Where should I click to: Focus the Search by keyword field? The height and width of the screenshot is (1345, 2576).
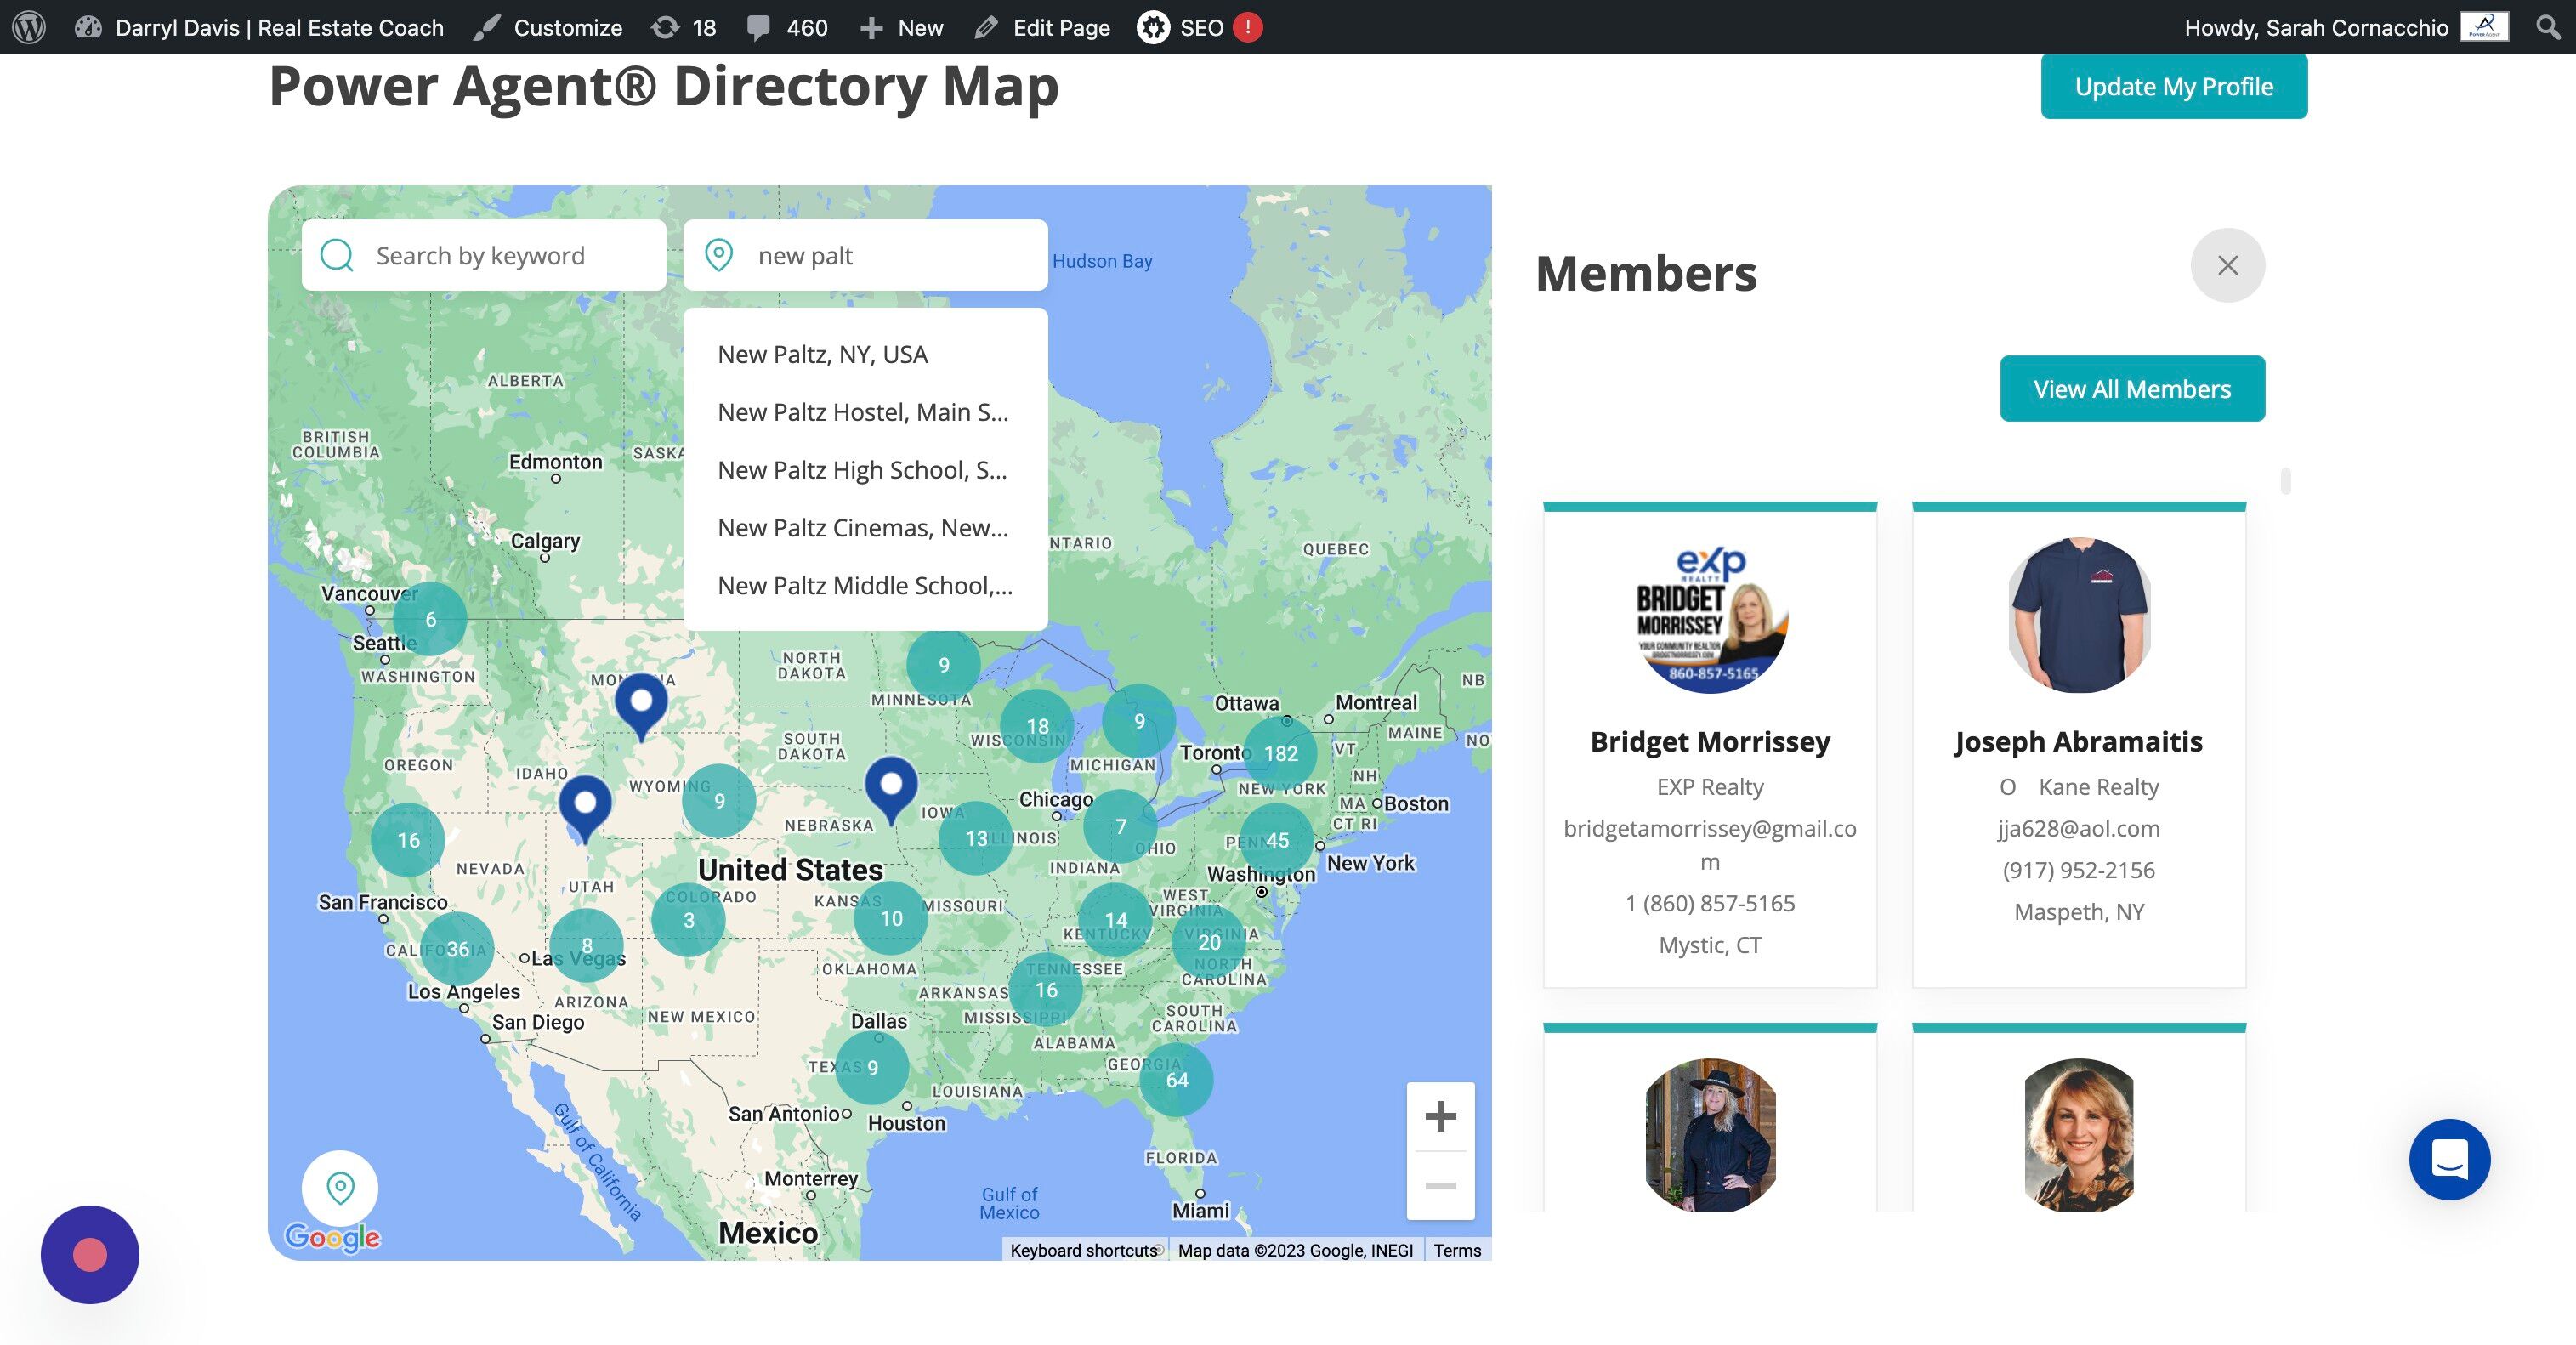tap(500, 256)
